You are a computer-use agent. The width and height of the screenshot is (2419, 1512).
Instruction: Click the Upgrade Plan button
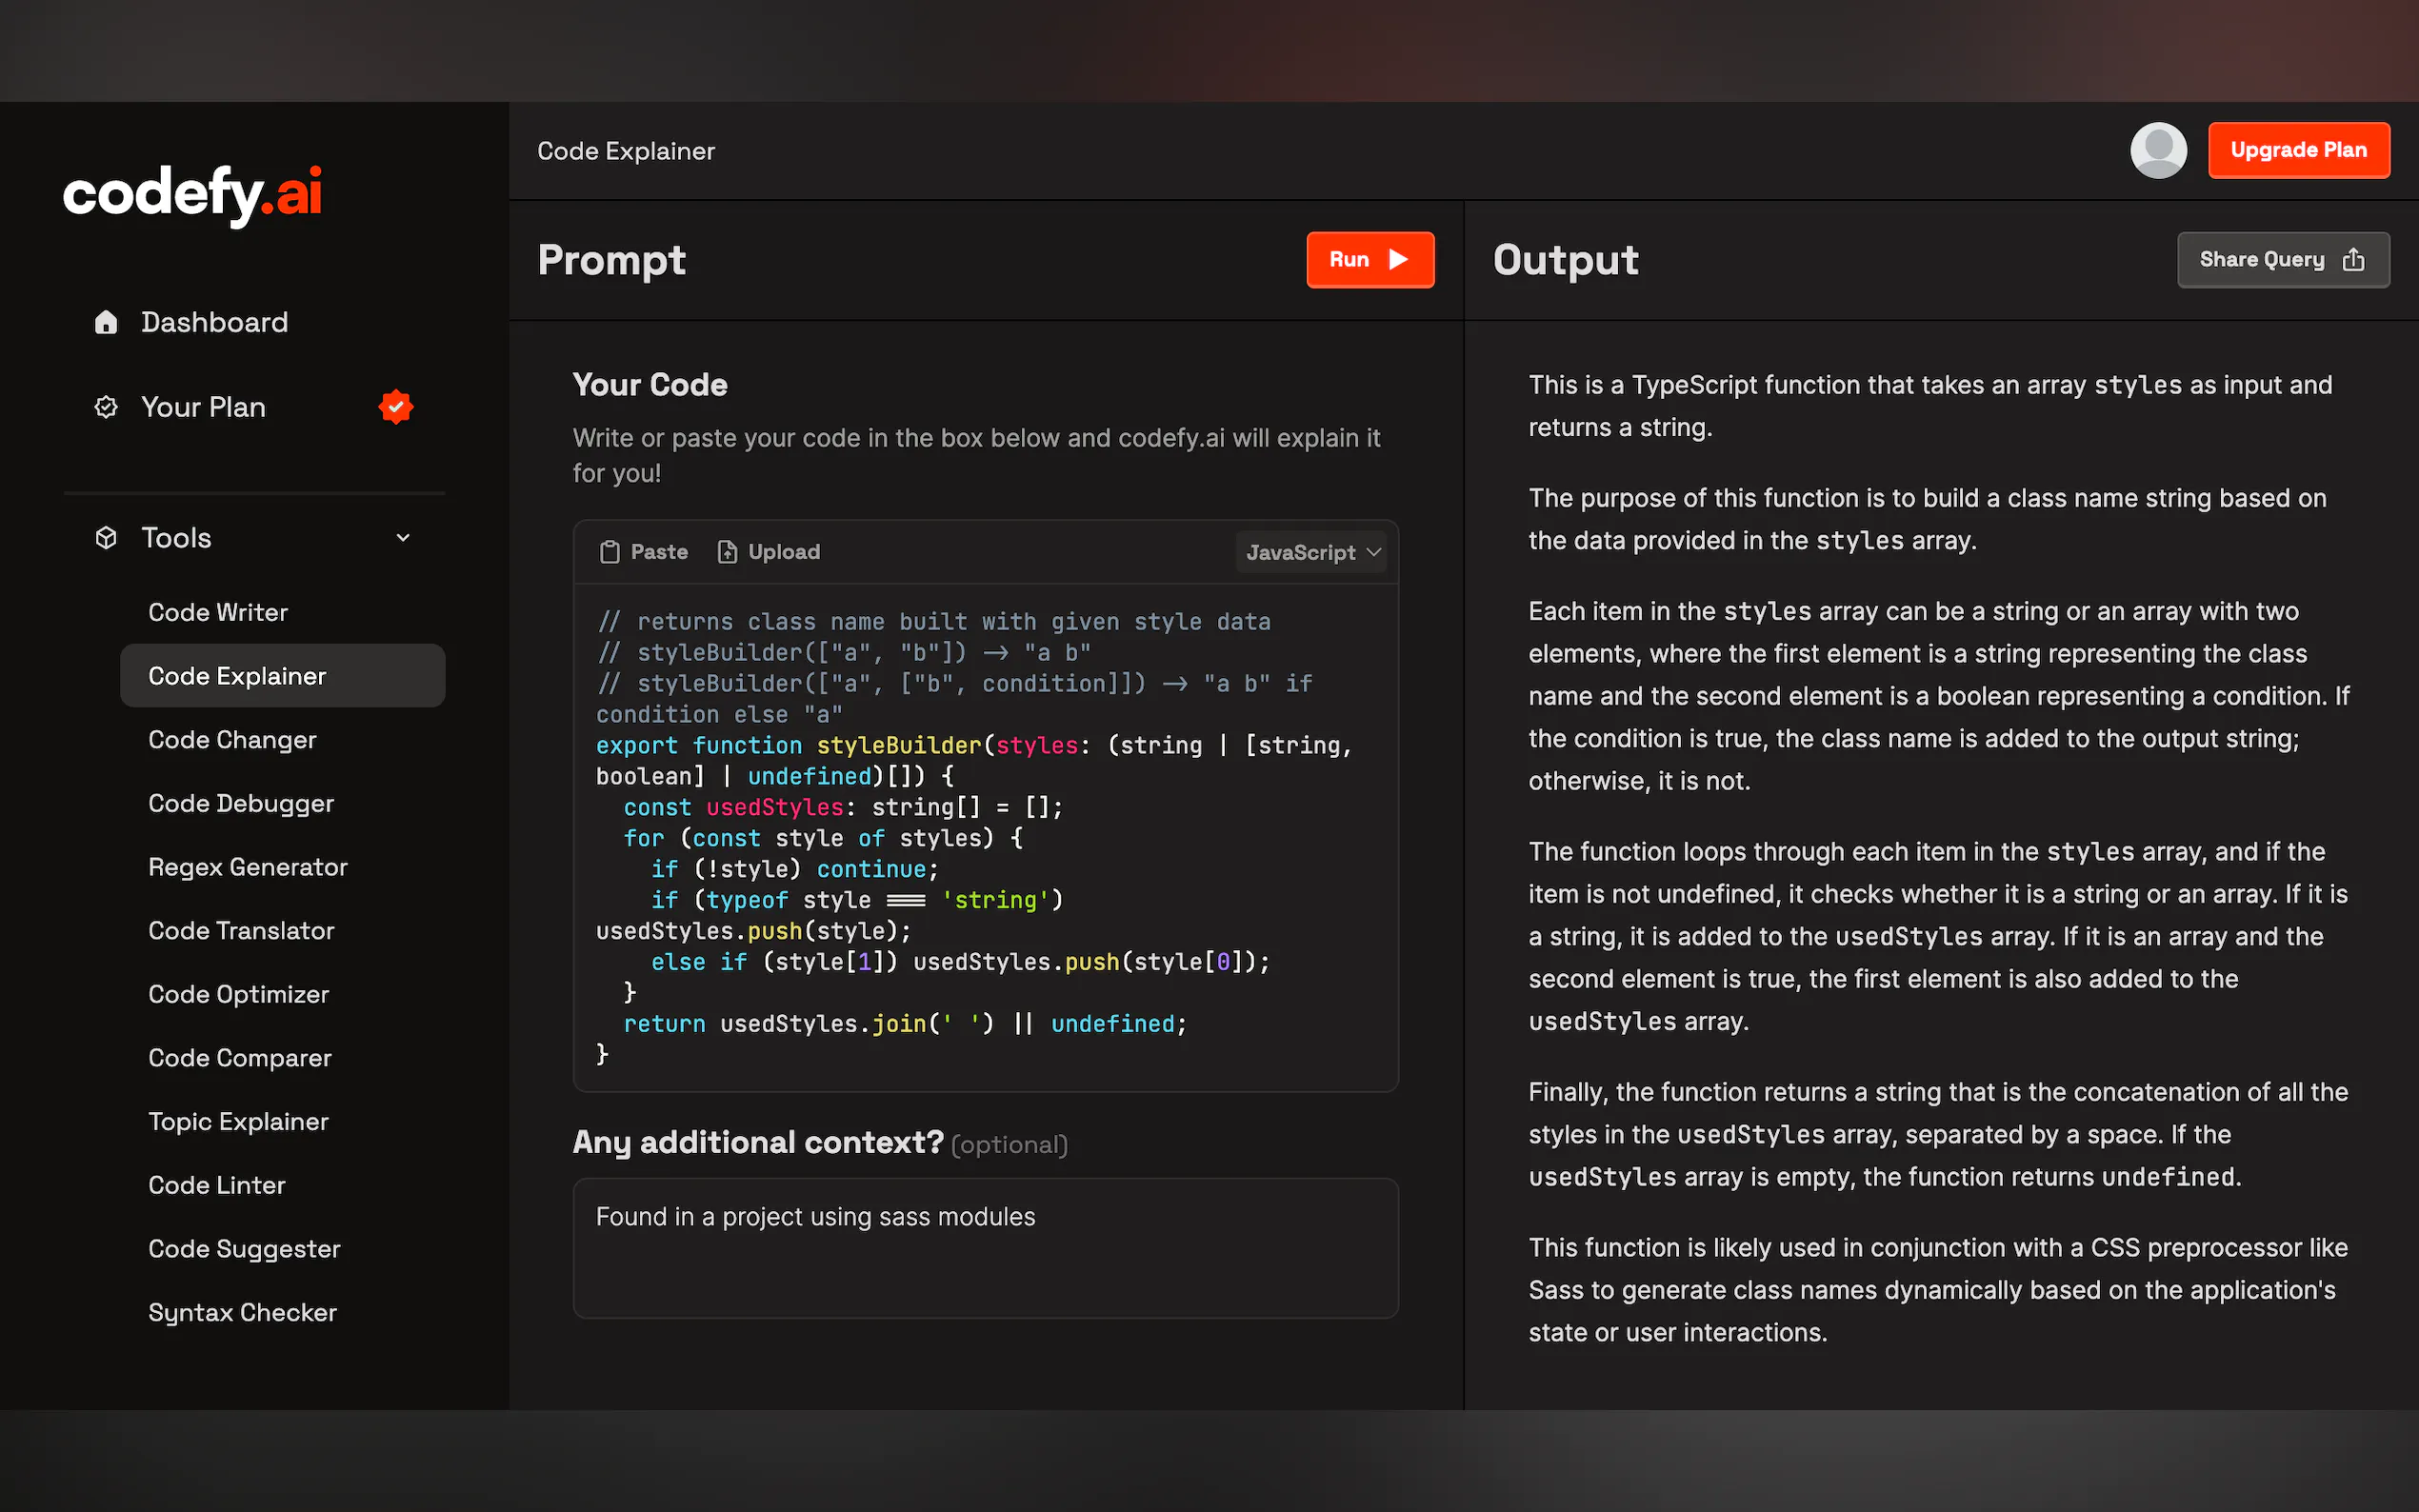click(x=2298, y=150)
